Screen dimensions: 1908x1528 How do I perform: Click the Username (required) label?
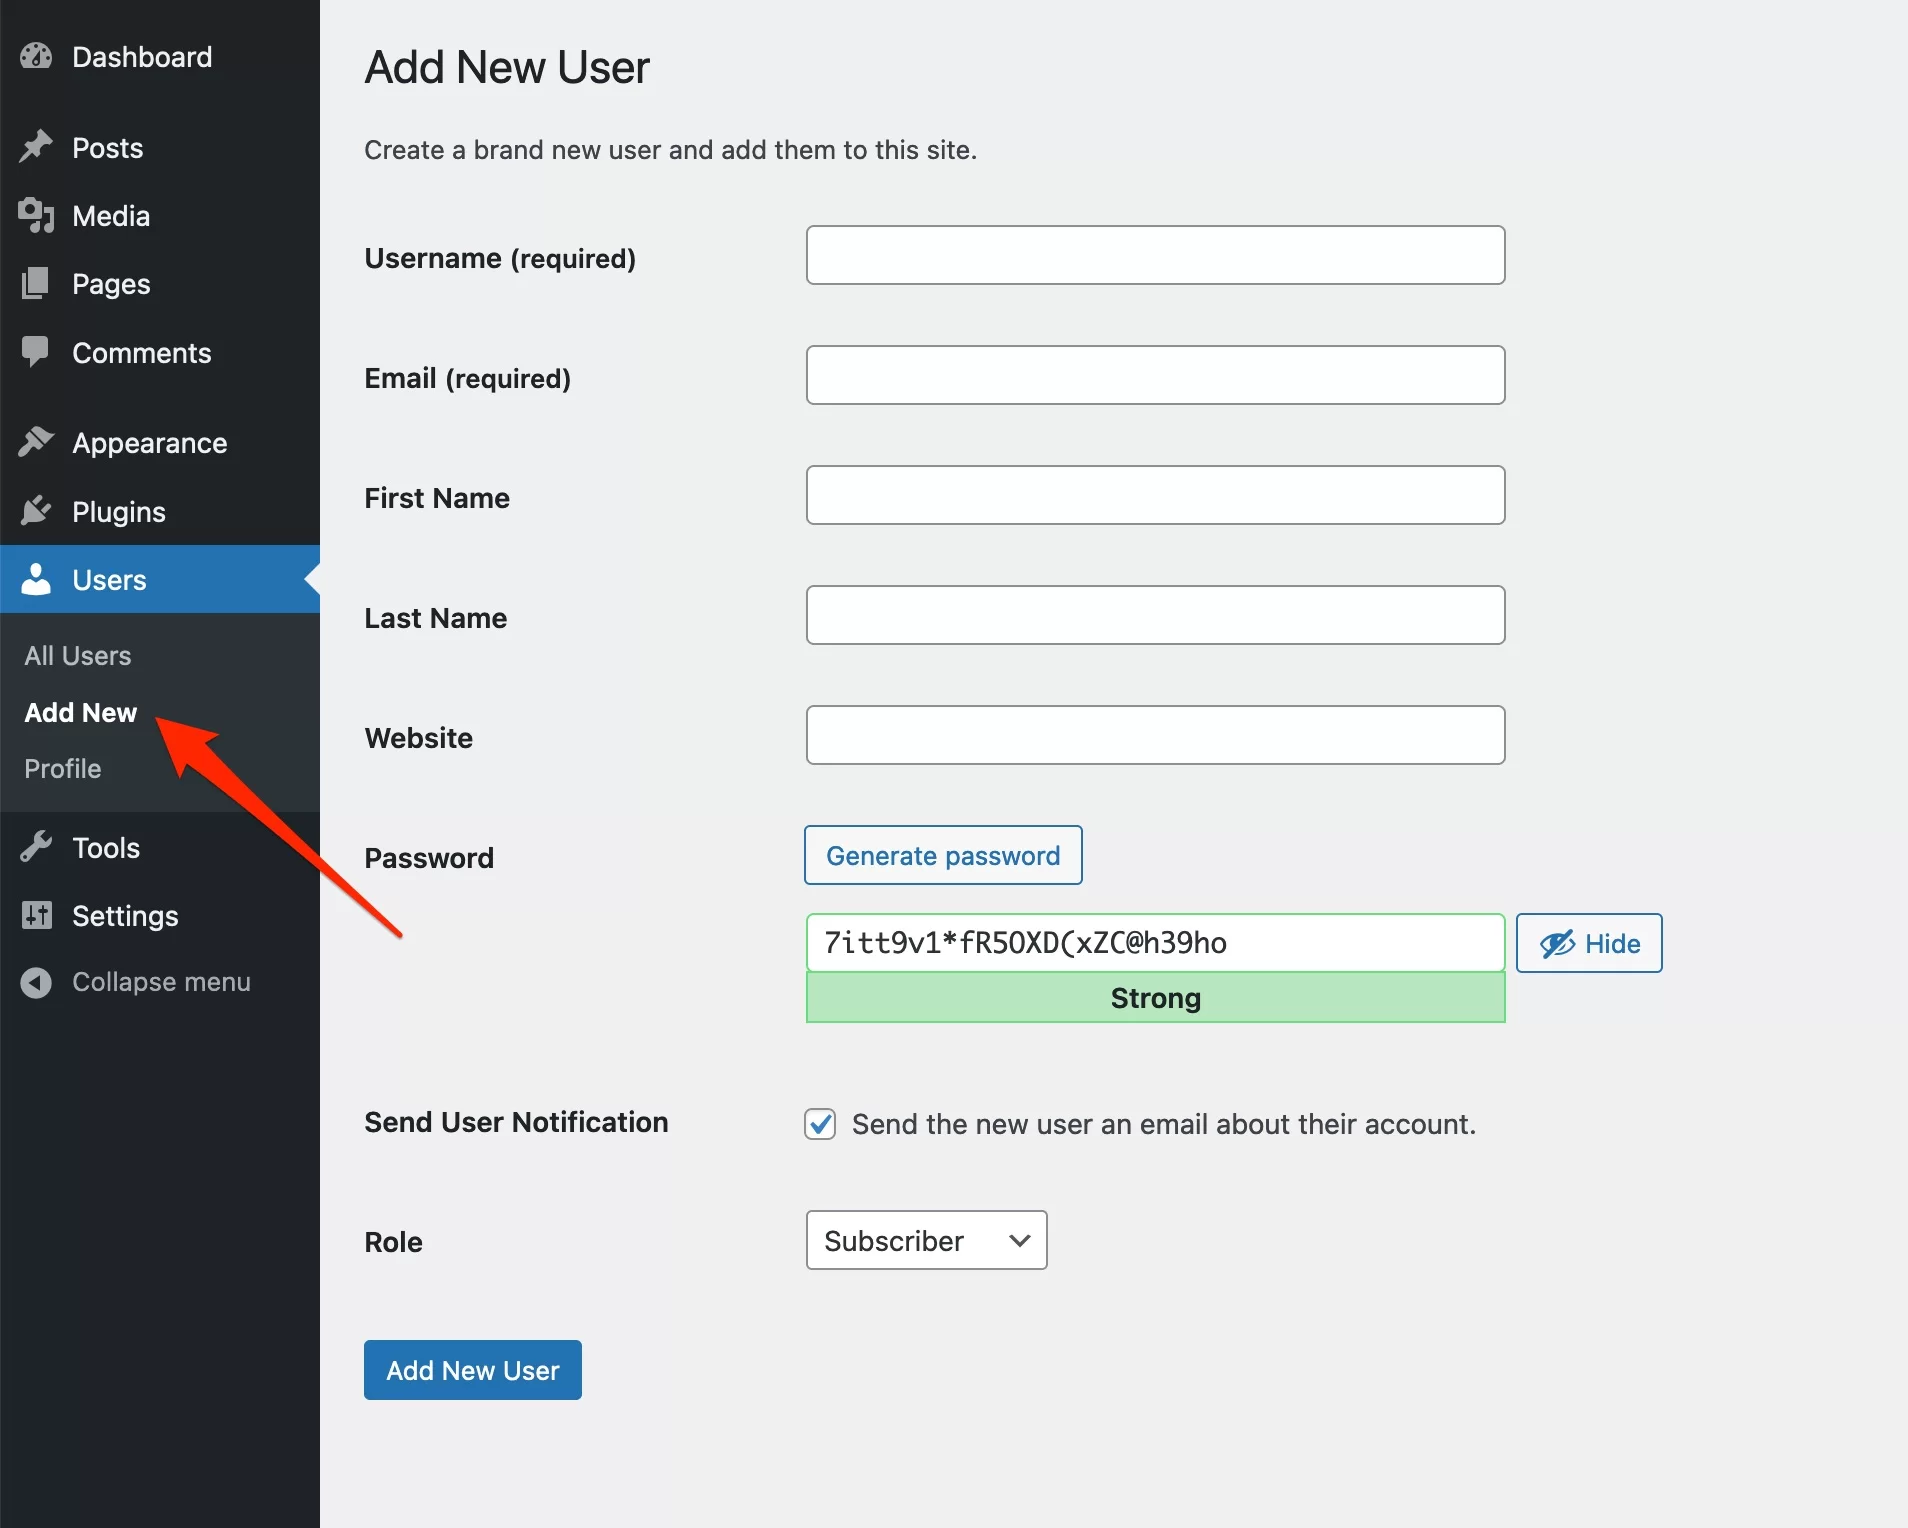500,258
